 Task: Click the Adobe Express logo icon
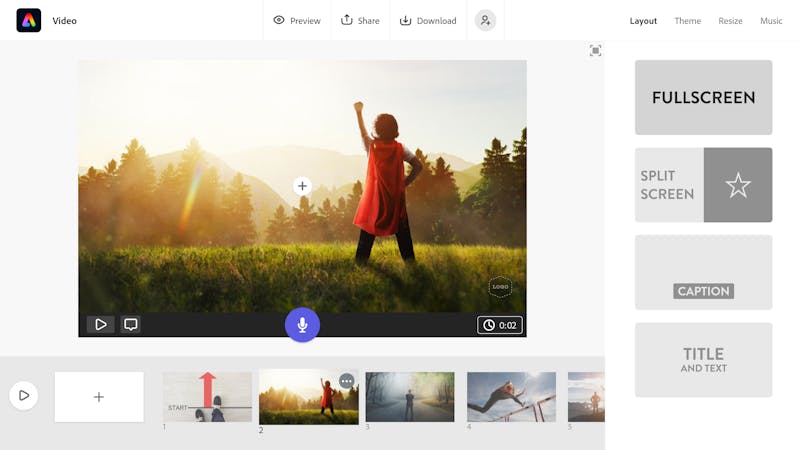coord(29,20)
